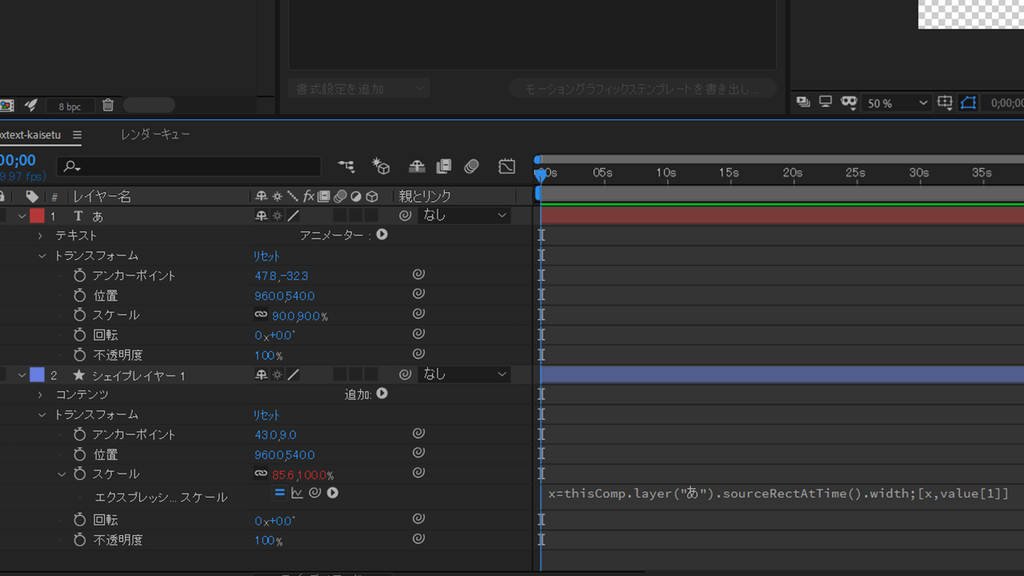This screenshot has width=1024, height=576.
Task: Click pick whip for あ layer 不透明度
Action: pyautogui.click(x=419, y=355)
